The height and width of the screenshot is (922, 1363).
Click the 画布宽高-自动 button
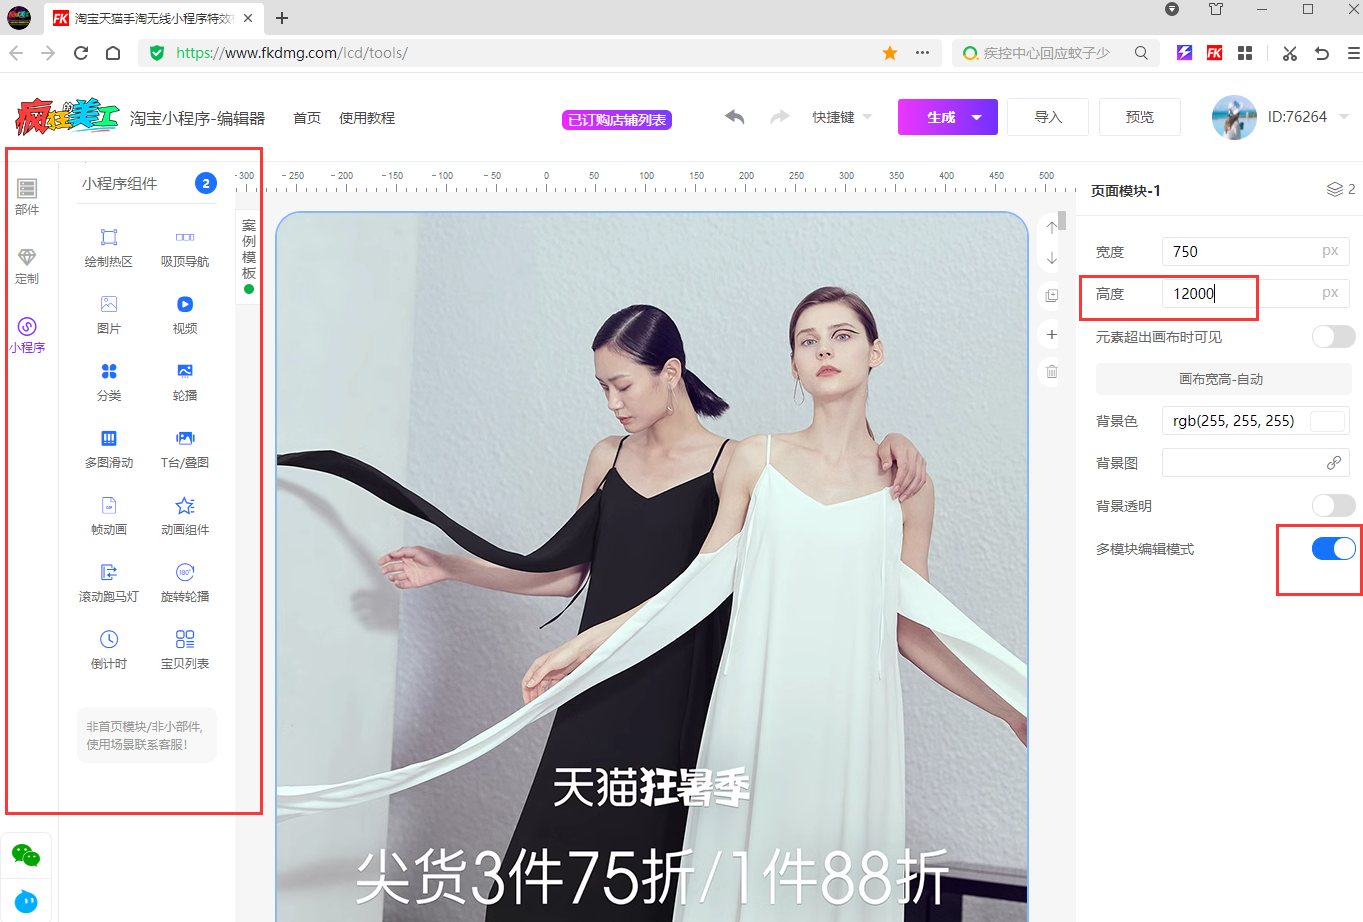coord(1223,379)
